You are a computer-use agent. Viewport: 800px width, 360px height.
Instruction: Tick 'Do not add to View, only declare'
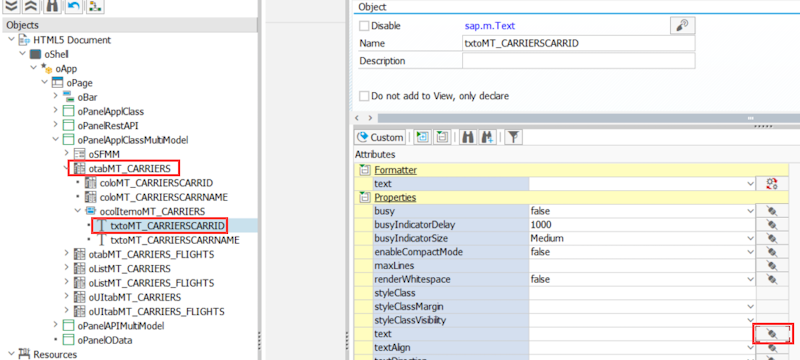coord(364,96)
